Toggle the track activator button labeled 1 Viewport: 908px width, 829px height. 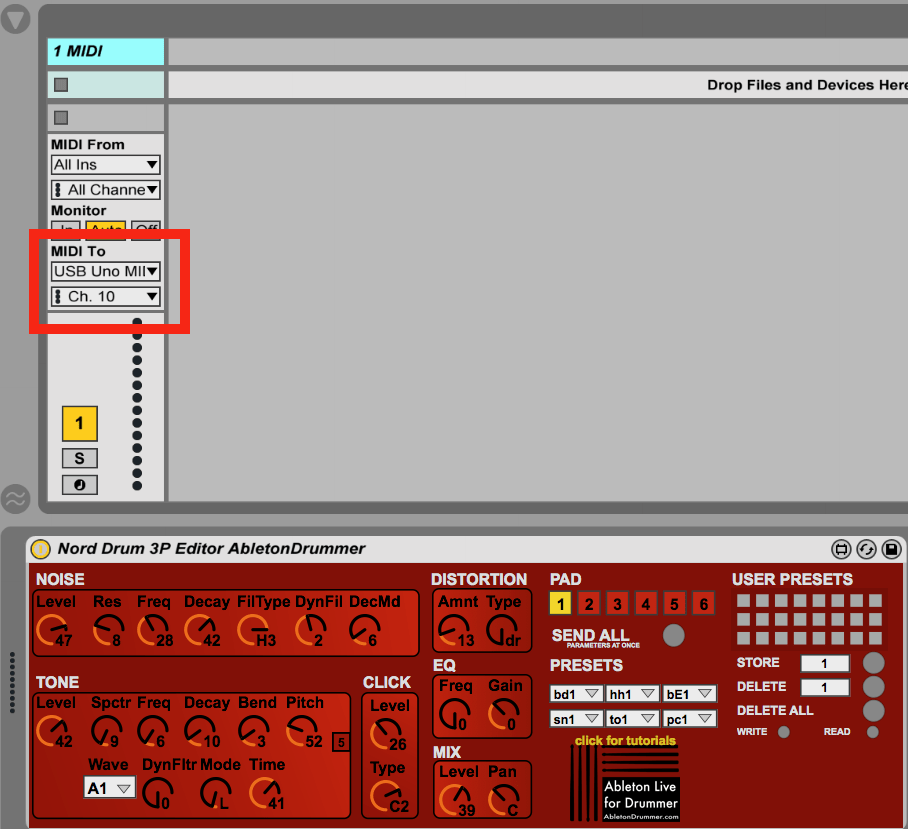(79, 424)
